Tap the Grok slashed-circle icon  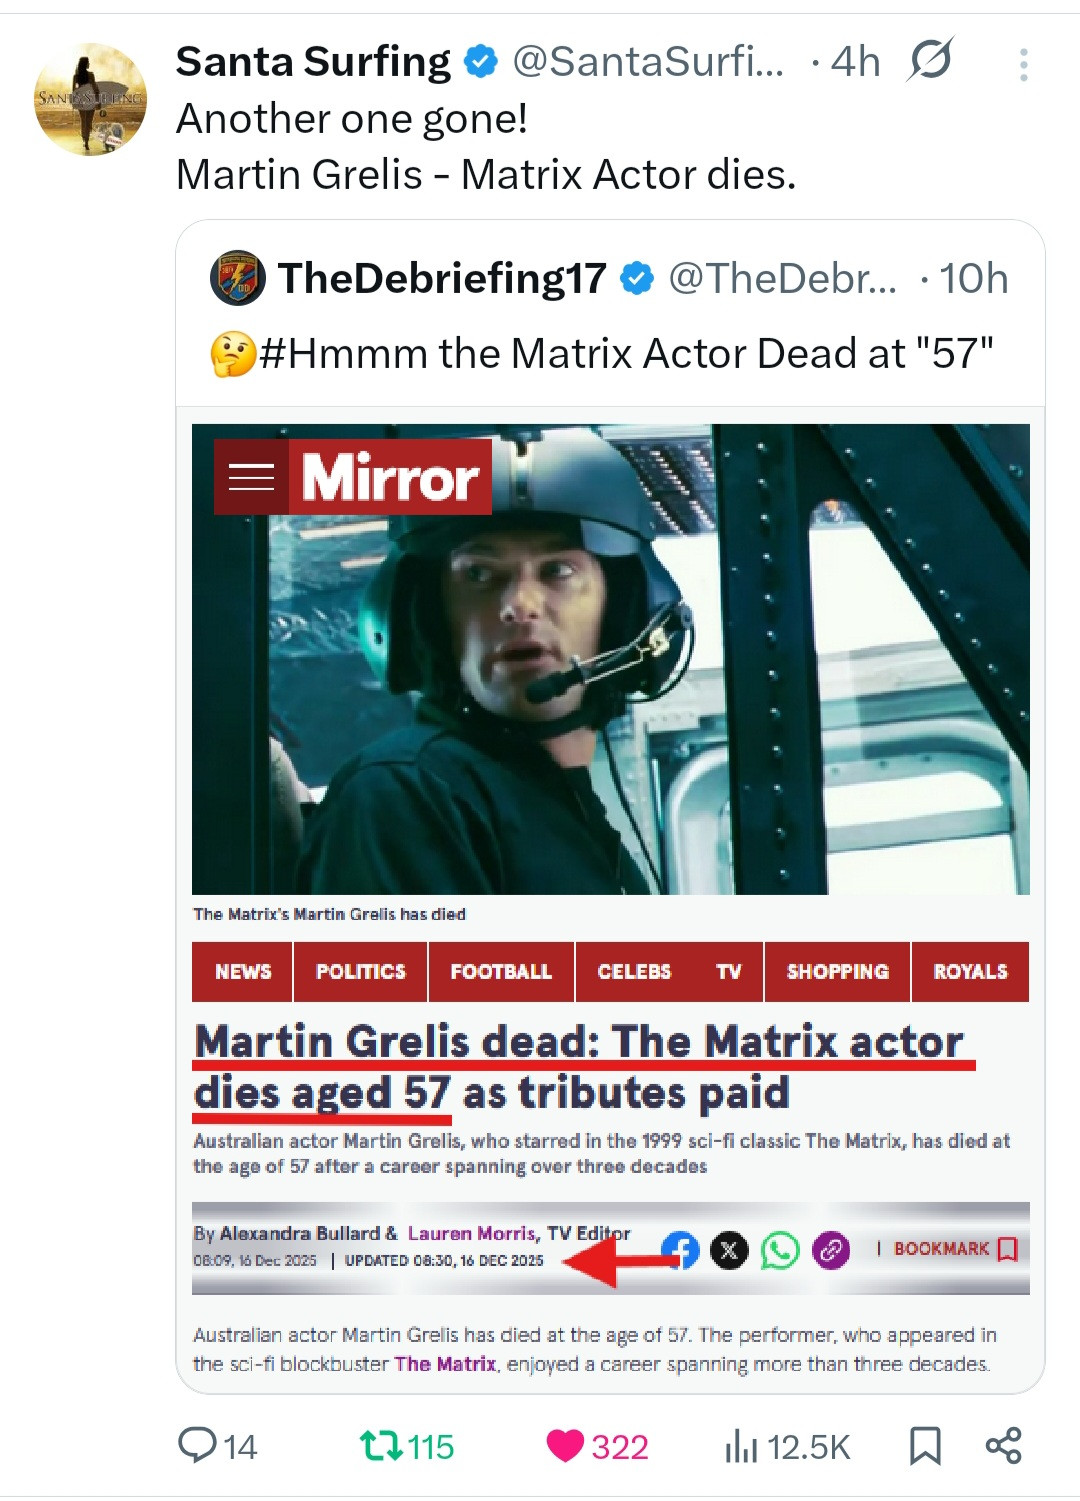930,61
